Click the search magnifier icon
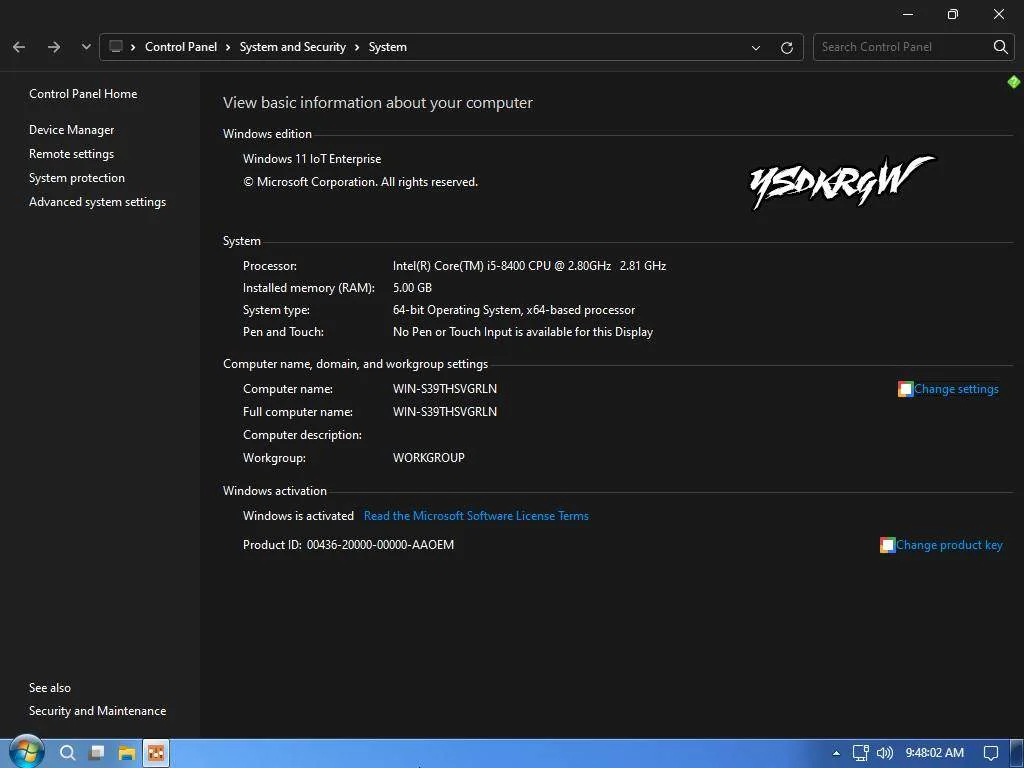 click(x=1000, y=47)
